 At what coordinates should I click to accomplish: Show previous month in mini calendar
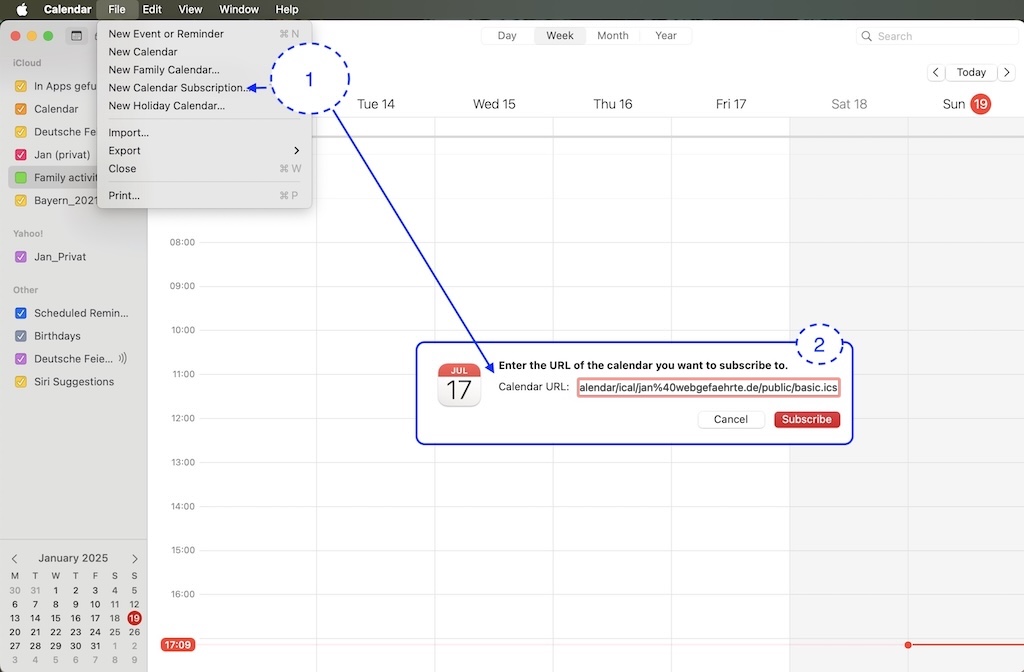tap(14, 559)
